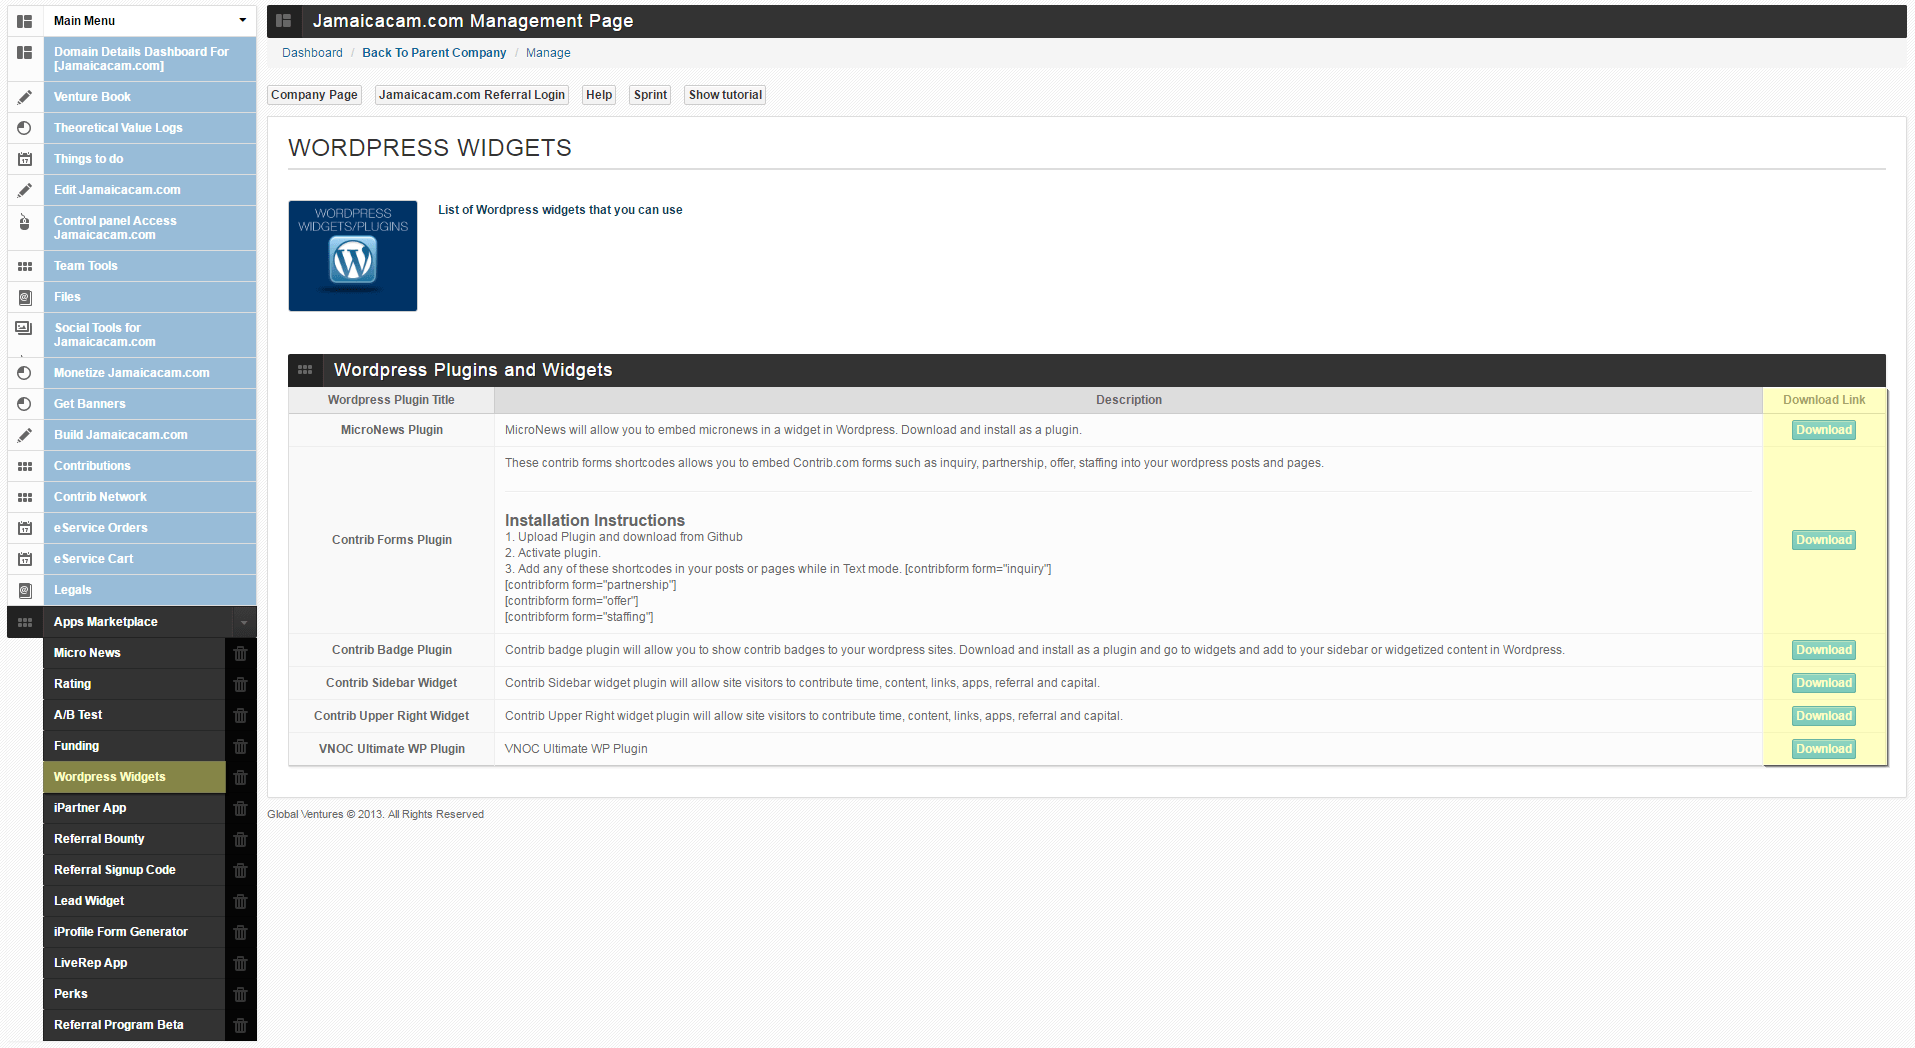This screenshot has height=1048, width=1915.
Task: Trash the iPartner App entry
Action: click(240, 808)
